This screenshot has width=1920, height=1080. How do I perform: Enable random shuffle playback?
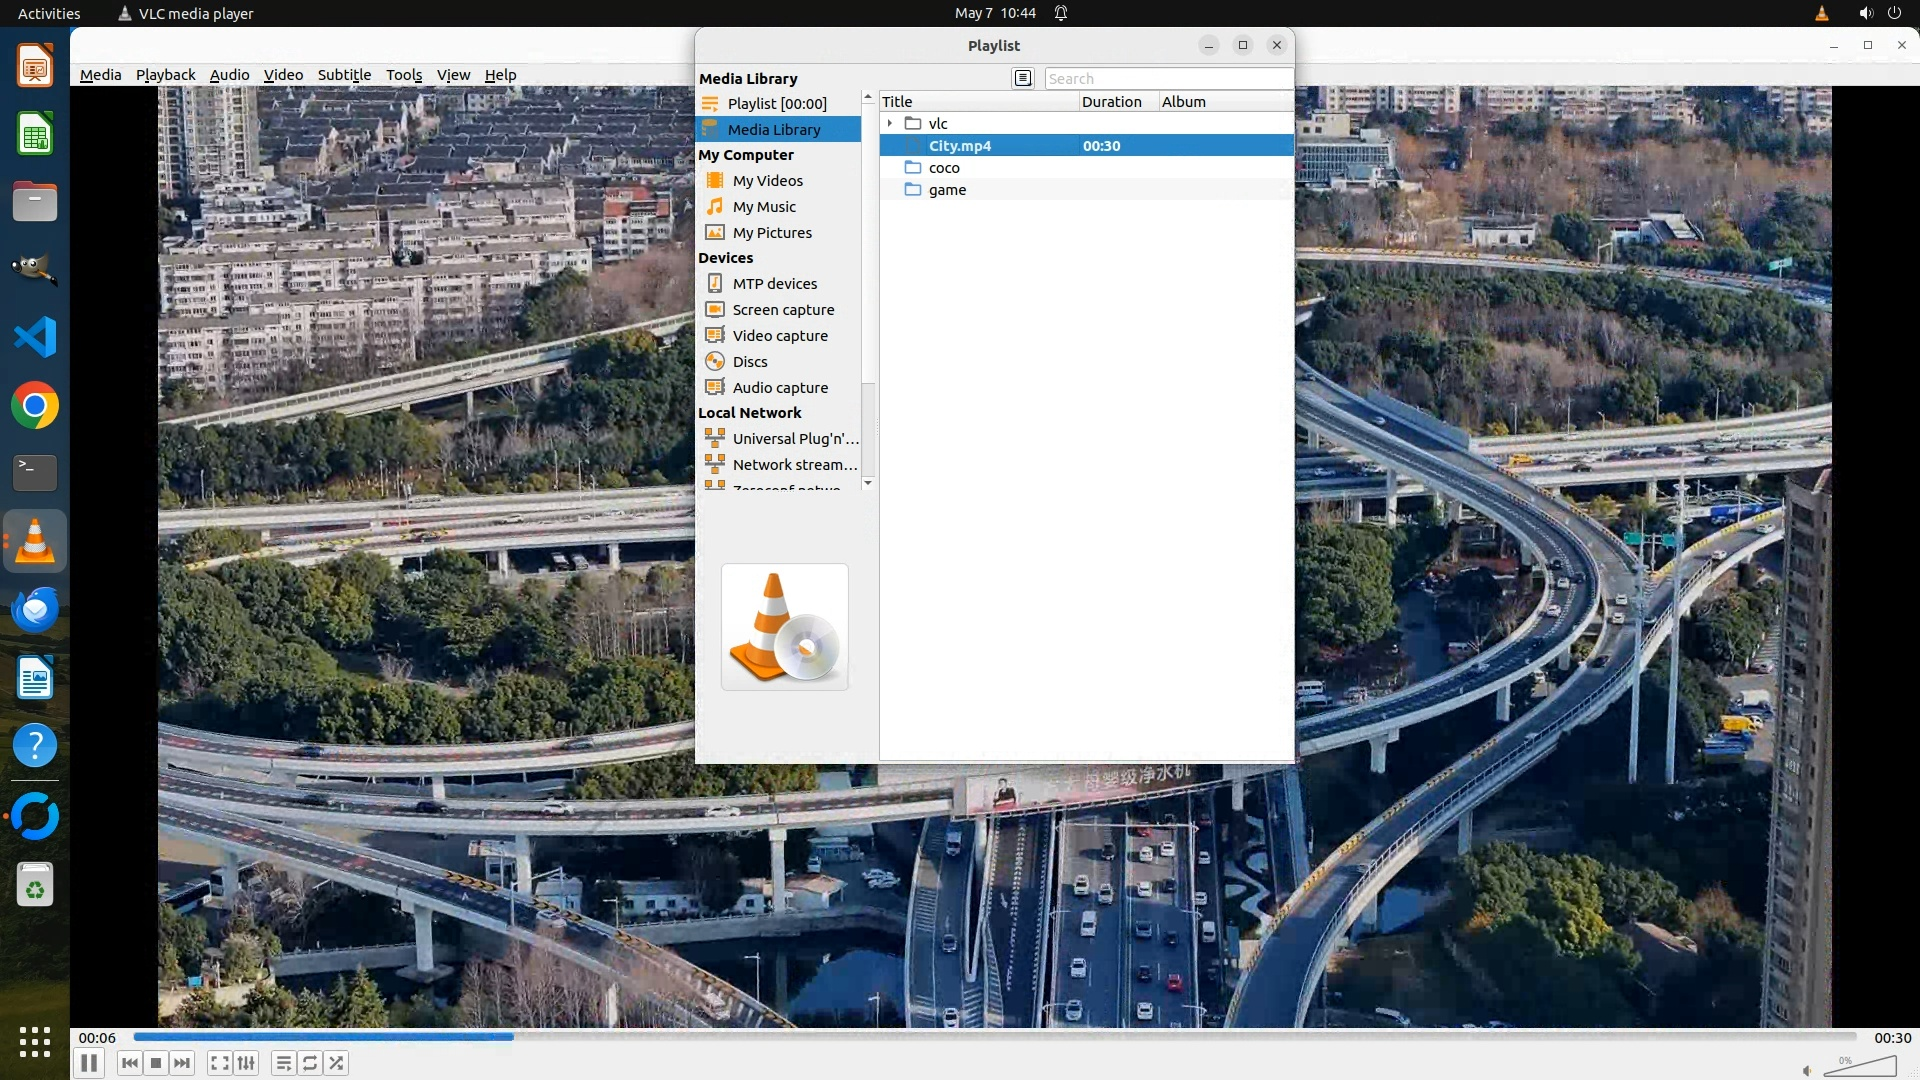(337, 1063)
